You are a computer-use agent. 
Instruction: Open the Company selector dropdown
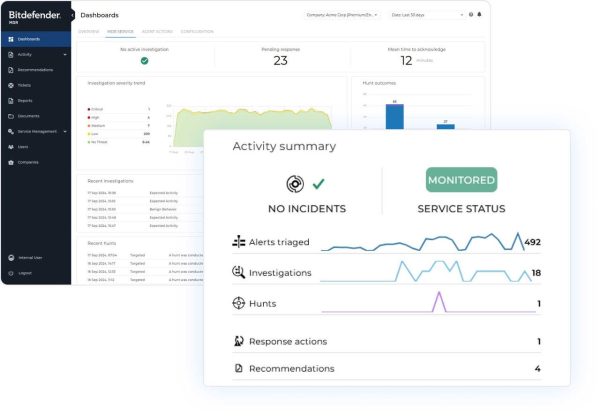pos(342,15)
